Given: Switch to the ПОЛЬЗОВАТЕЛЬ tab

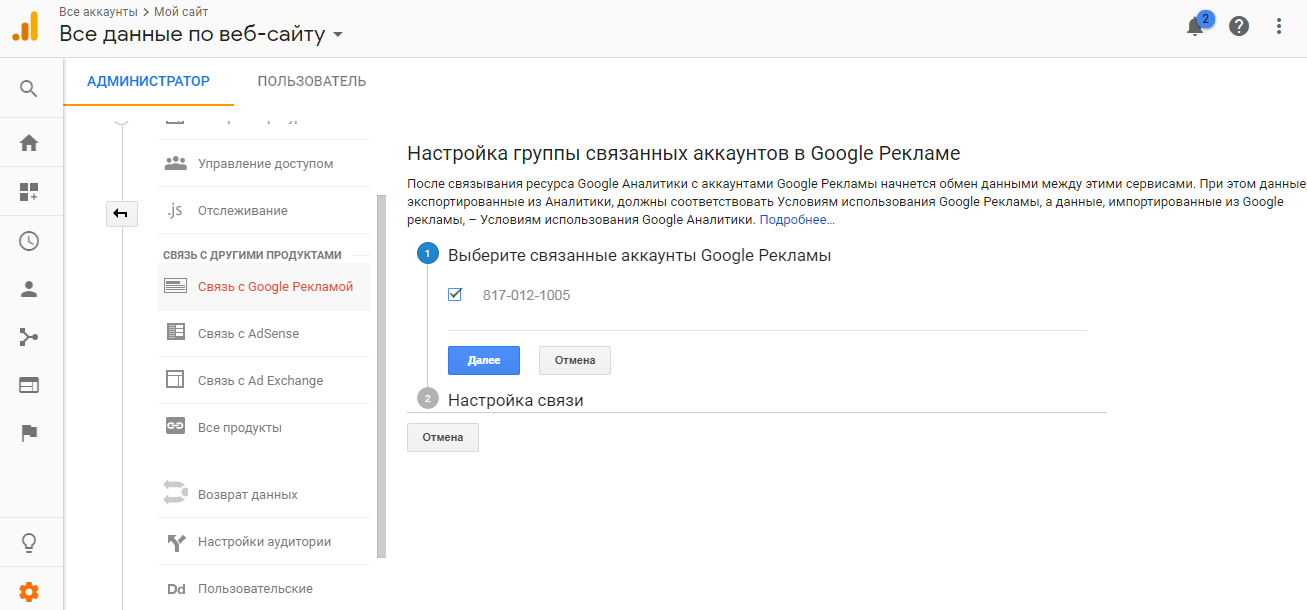Looking at the screenshot, I should click(311, 81).
